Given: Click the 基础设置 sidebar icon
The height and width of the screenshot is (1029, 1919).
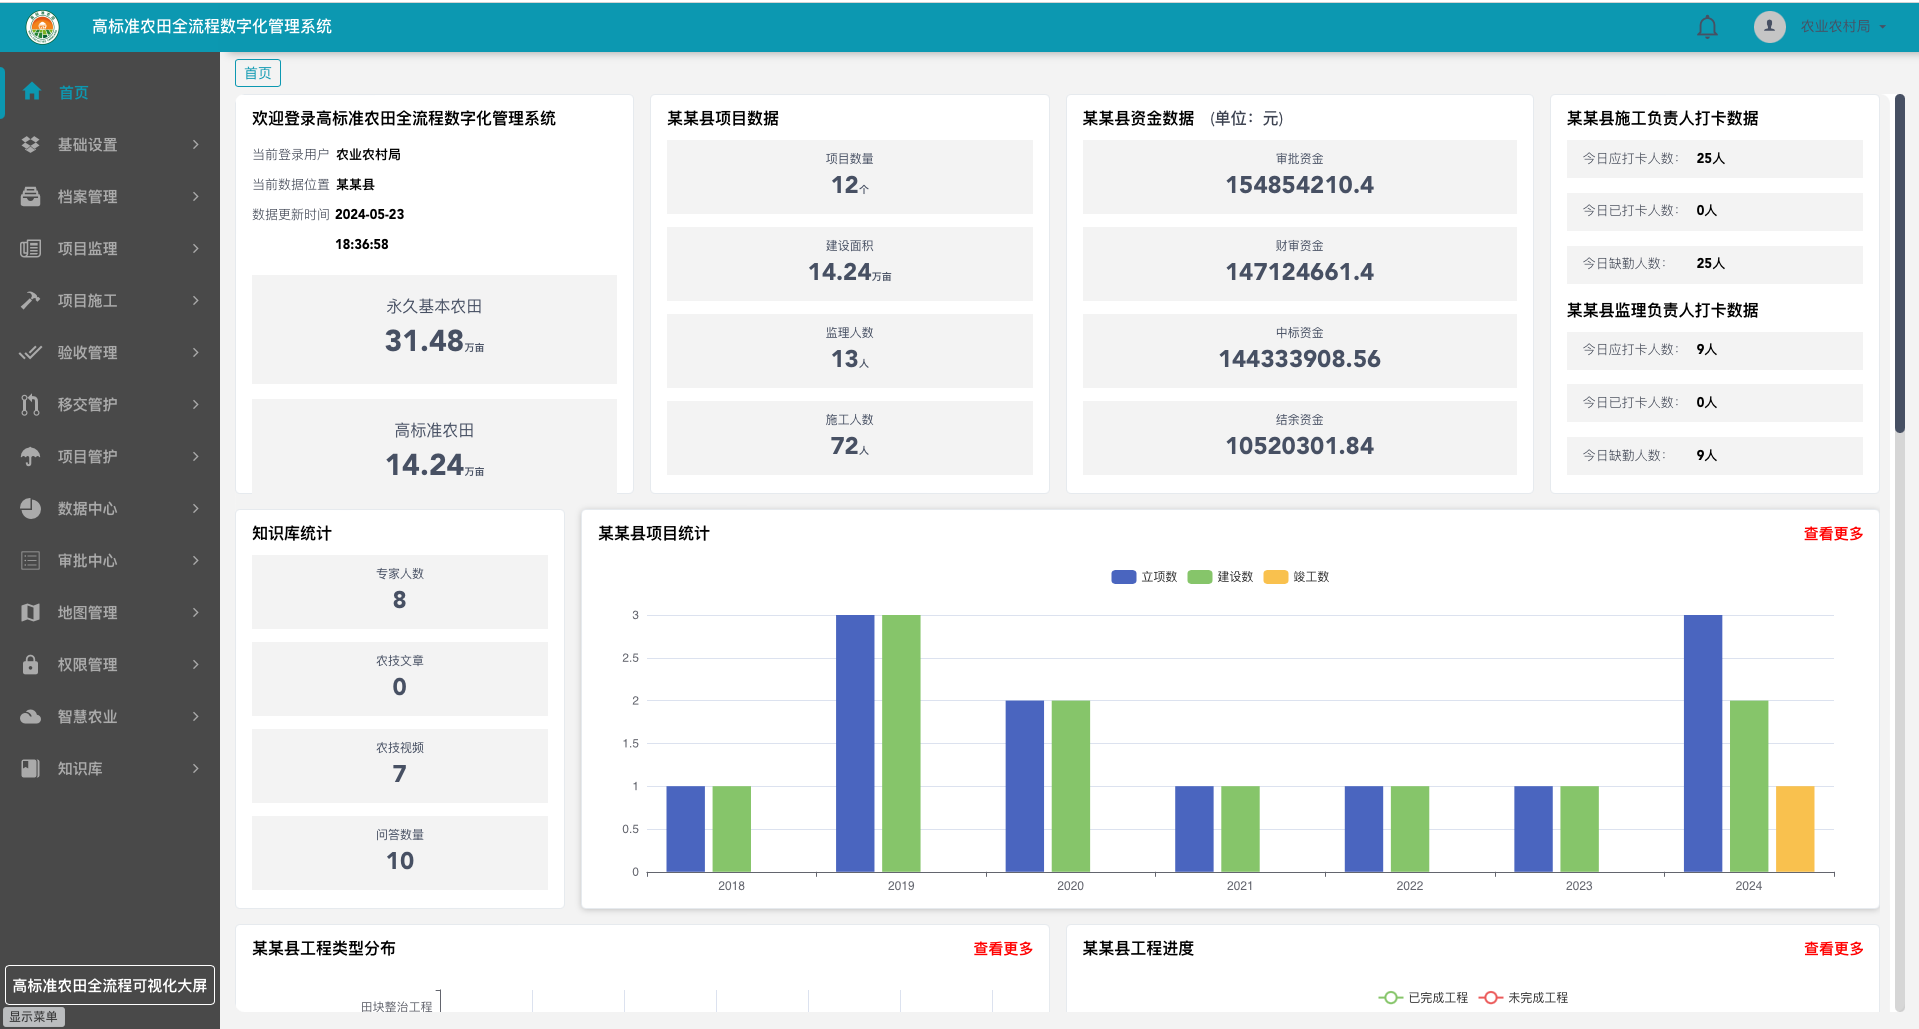Looking at the screenshot, I should click(31, 144).
